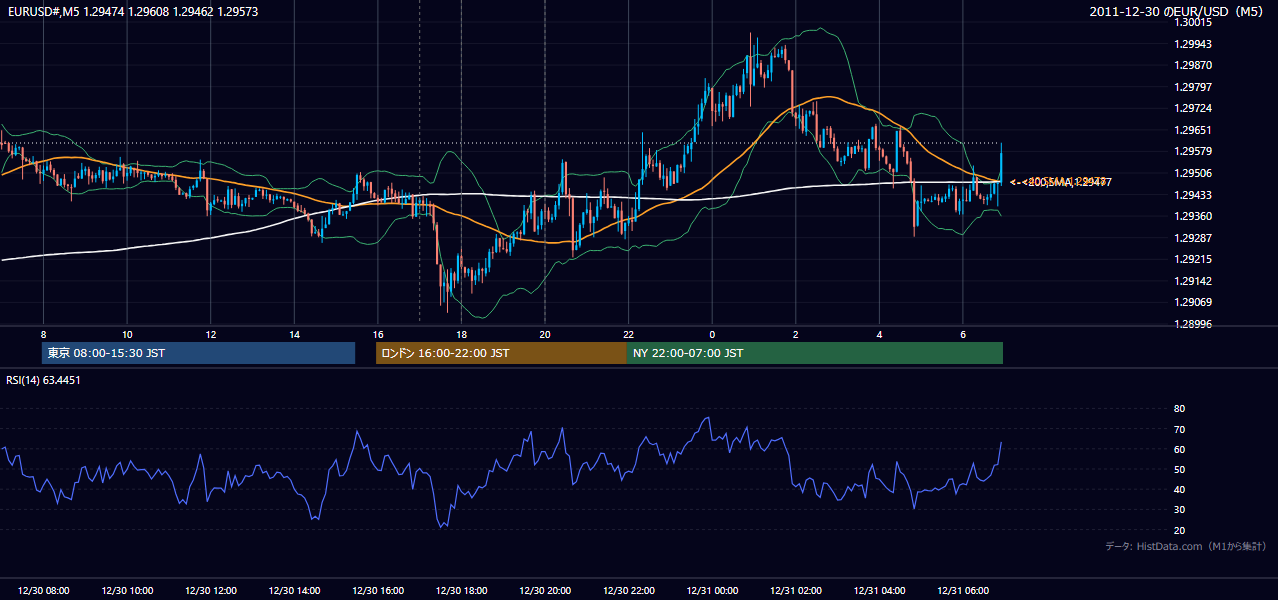Click the hour 4 tick on price chart

(x=879, y=334)
